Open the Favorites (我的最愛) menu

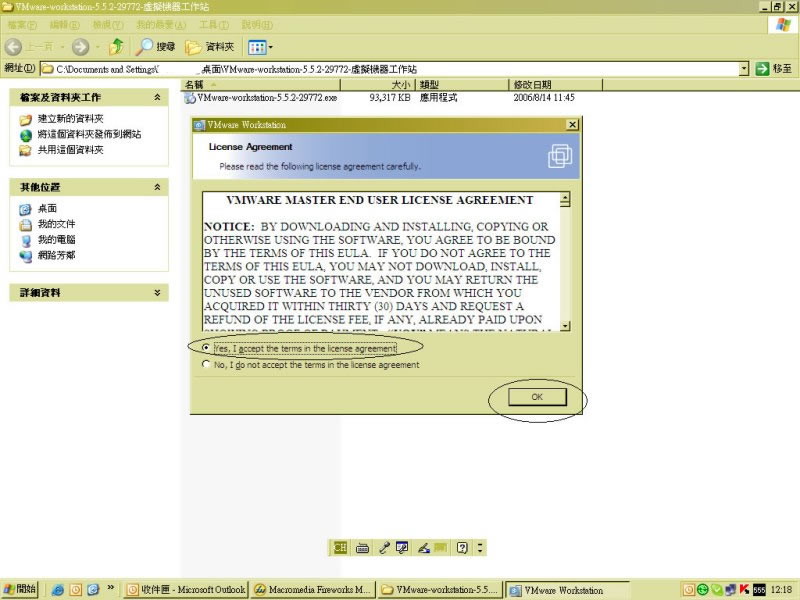click(x=161, y=25)
